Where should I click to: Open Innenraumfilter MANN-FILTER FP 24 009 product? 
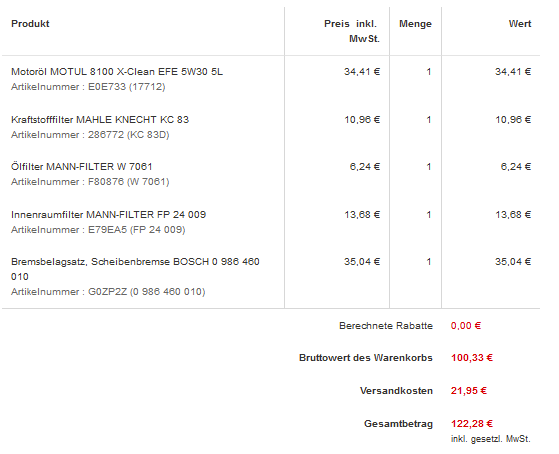point(108,215)
